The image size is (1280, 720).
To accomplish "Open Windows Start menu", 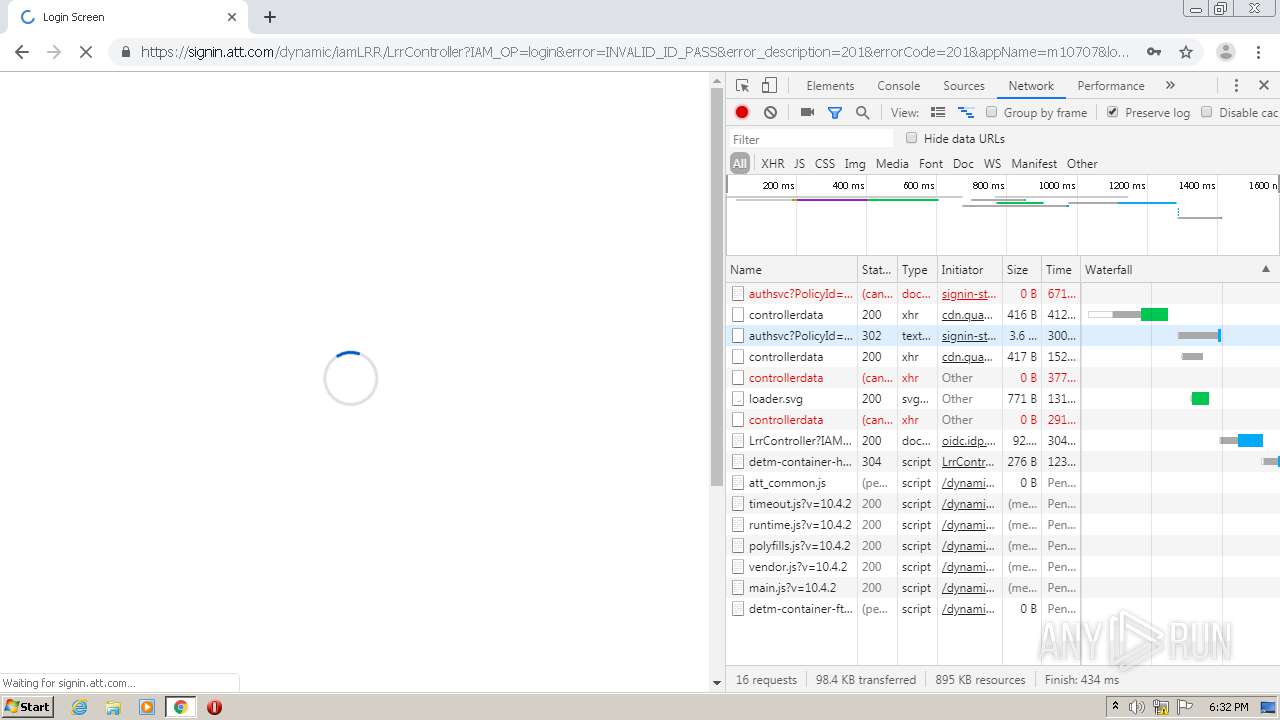I will (x=28, y=707).
